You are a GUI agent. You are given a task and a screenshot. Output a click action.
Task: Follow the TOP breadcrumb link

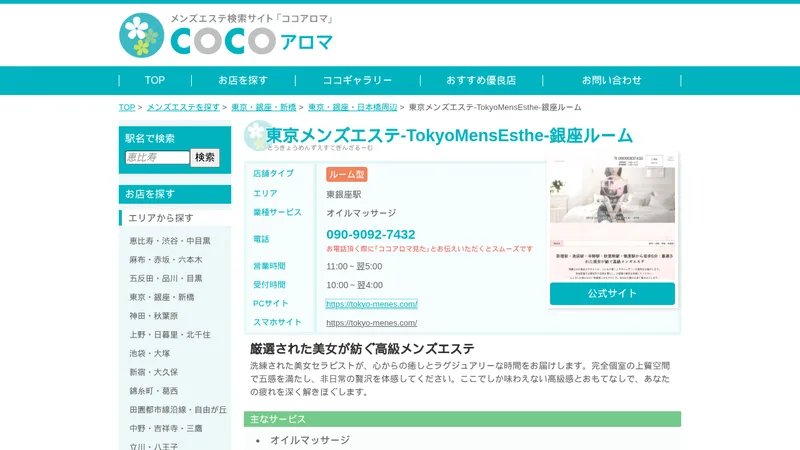[x=127, y=107]
